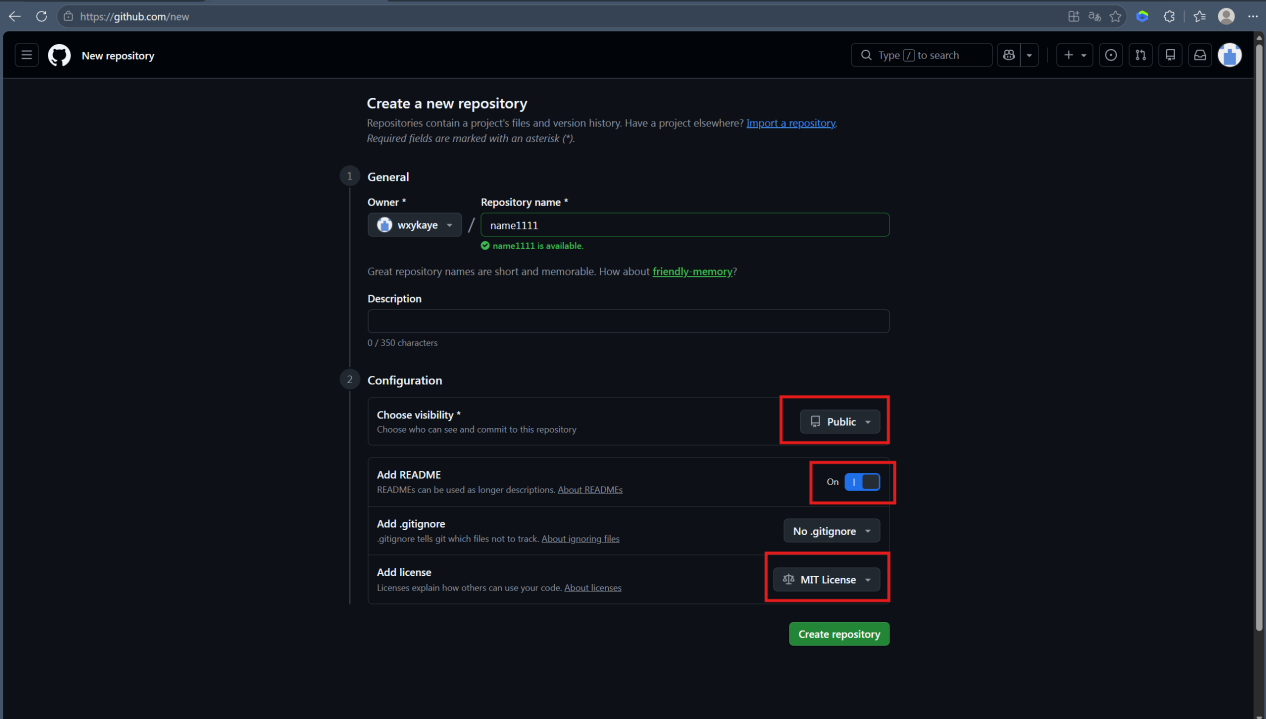This screenshot has width=1266, height=719.
Task: Open the colorful extension icon in browser toolbar
Action: coord(1142,16)
